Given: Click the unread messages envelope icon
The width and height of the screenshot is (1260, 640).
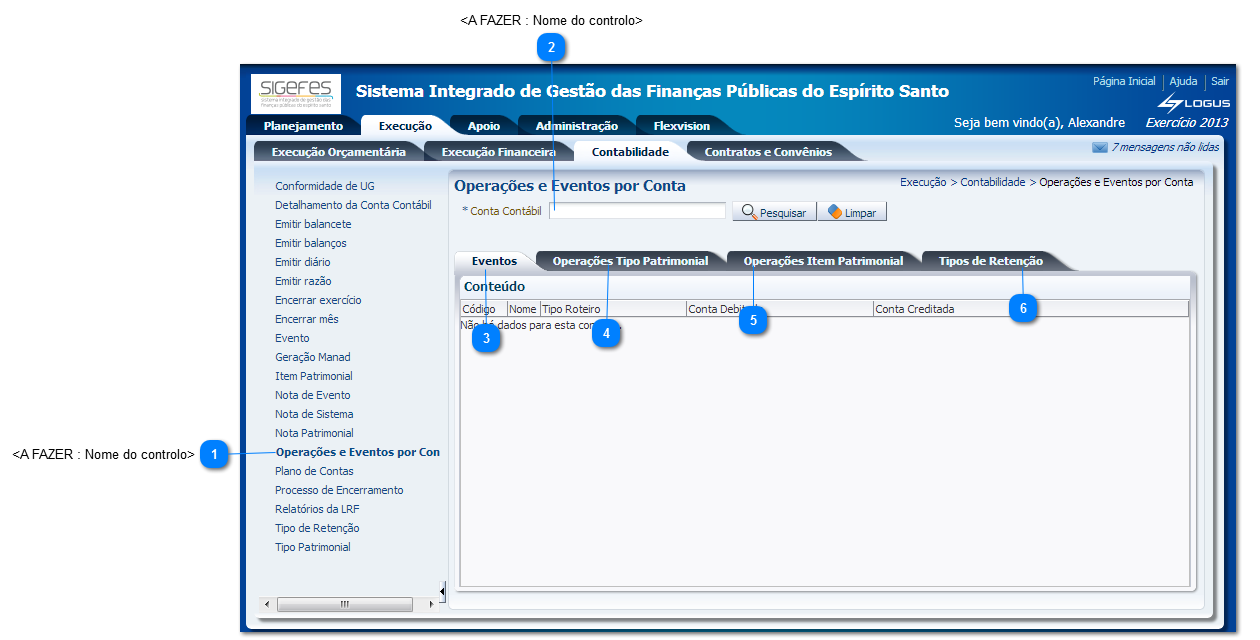Looking at the screenshot, I should click(1099, 148).
